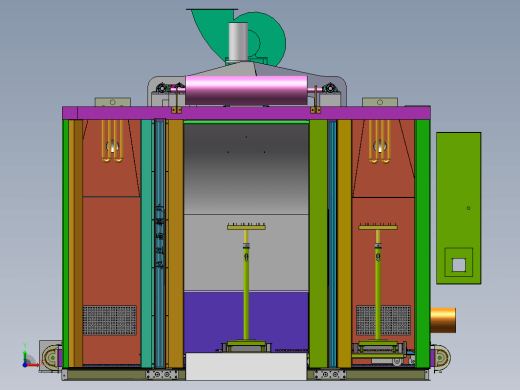Select the right perforated vent grille

[383, 320]
